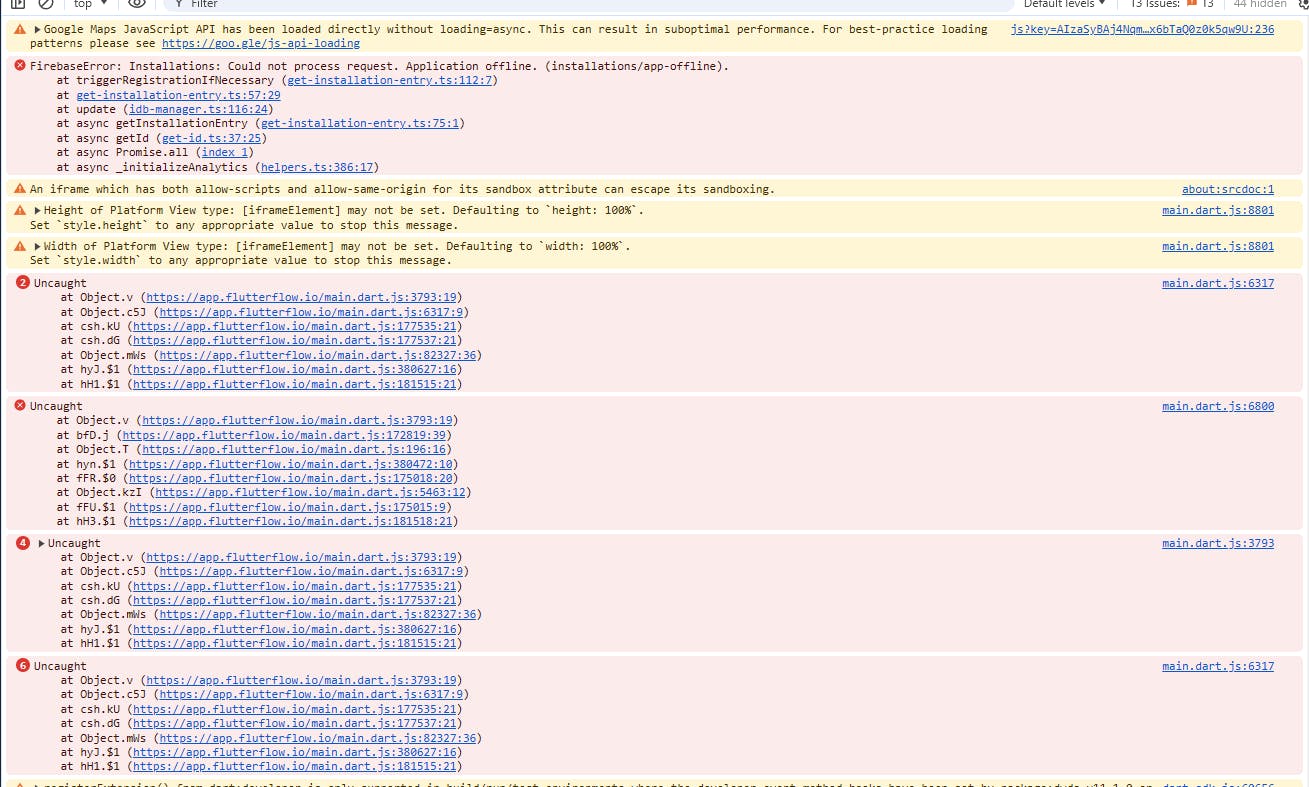Click the error icon beside FirebaseError message
This screenshot has width=1309, height=787.
tap(20, 65)
